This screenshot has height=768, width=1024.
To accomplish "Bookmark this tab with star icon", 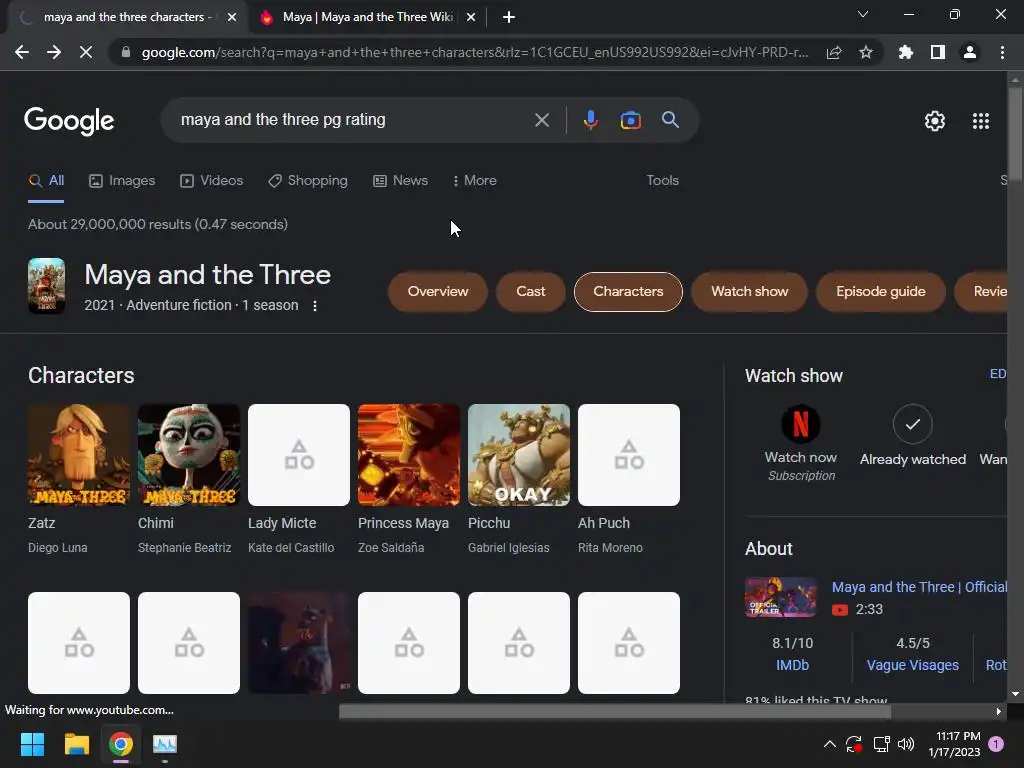I will [x=866, y=52].
